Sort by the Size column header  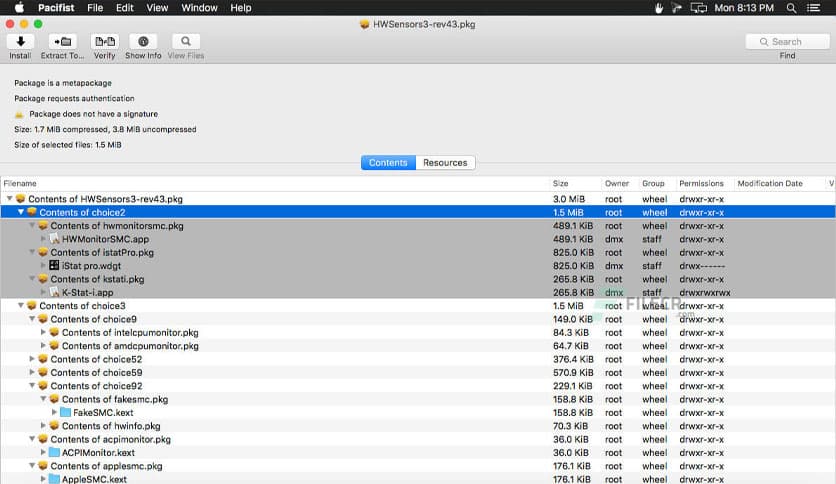pyautogui.click(x=575, y=183)
